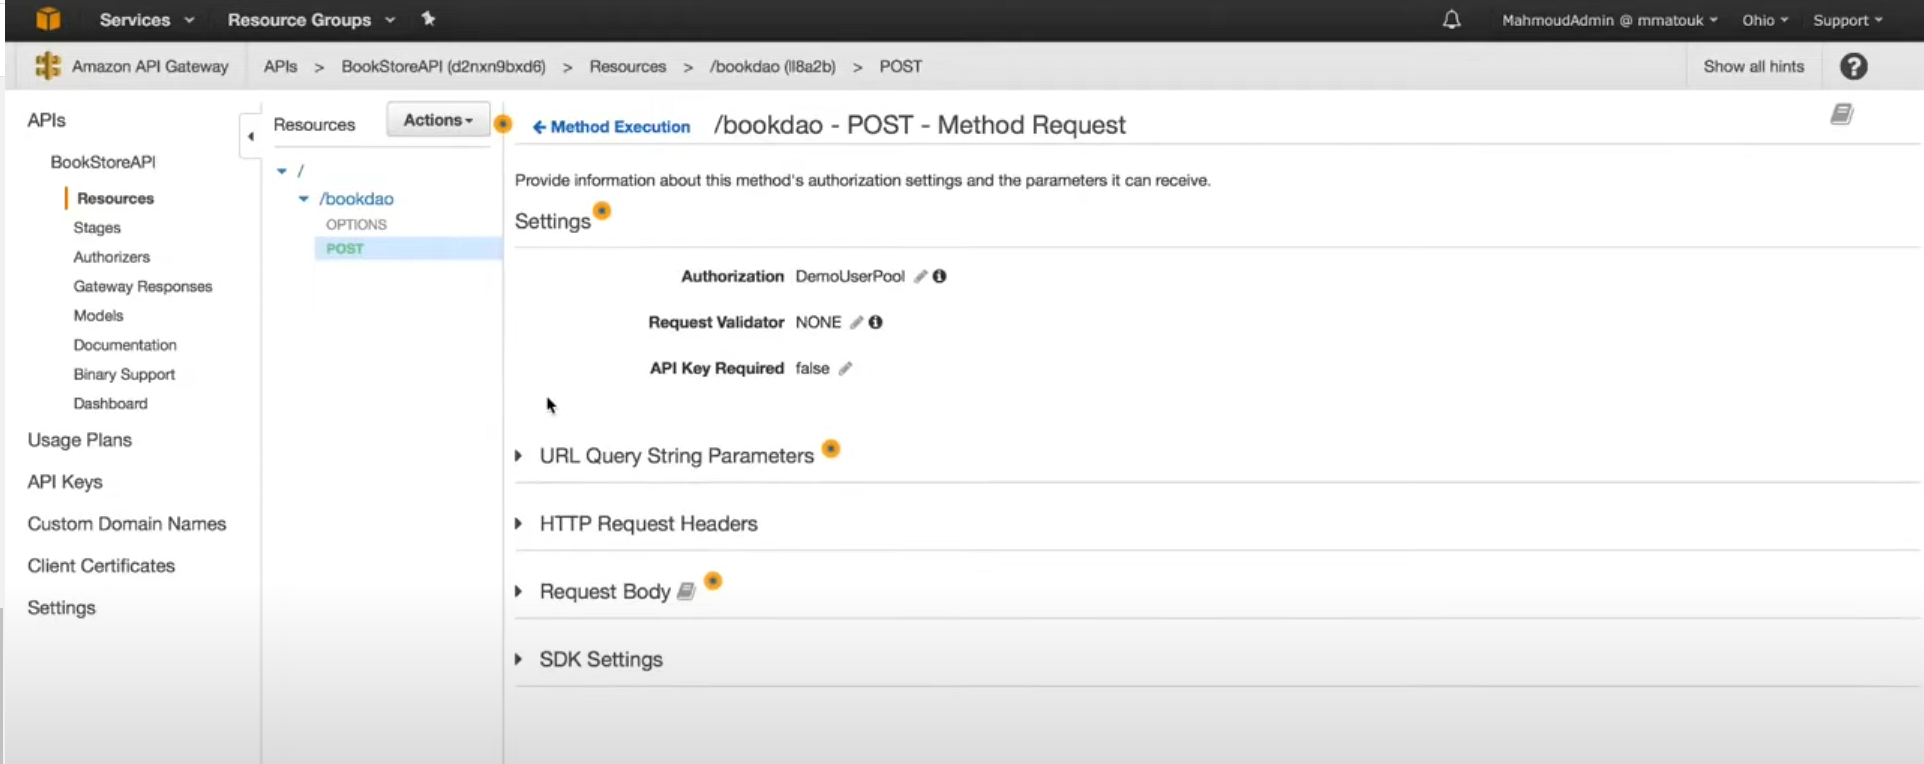Open the Support dropdown menu
Image resolution: width=1924 pixels, height=764 pixels.
point(1847,20)
